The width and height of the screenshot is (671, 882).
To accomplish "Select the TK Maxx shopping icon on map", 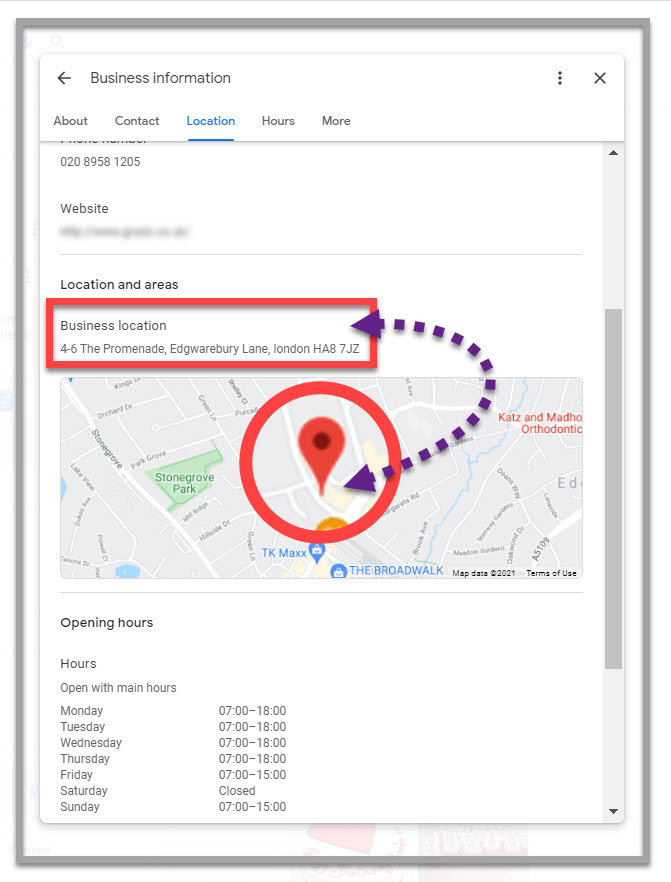I will tap(317, 551).
